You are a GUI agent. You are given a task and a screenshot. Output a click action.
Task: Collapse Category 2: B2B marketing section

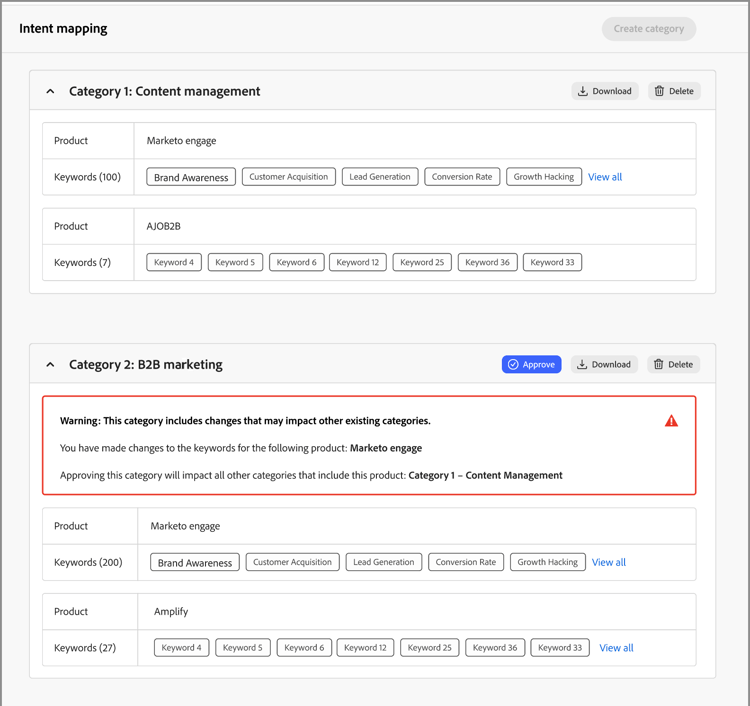point(50,365)
